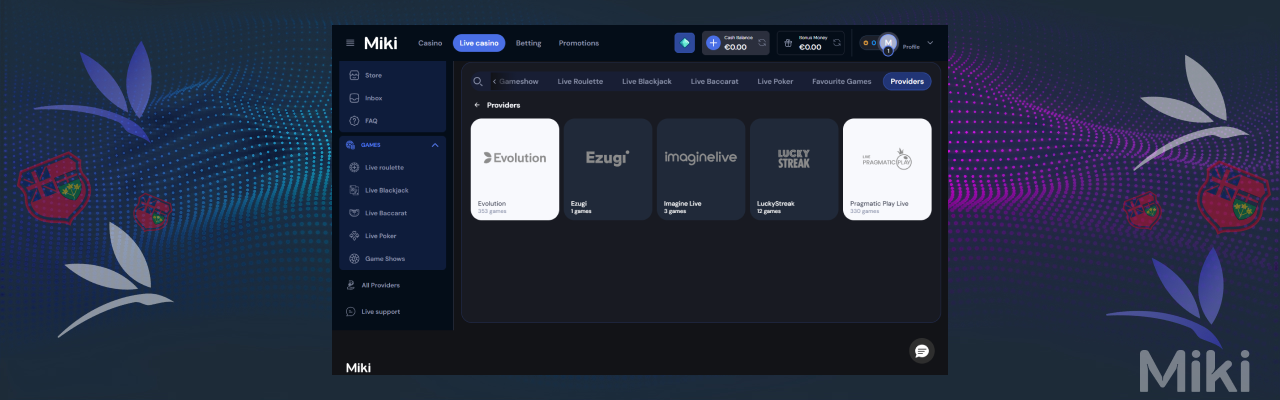Viewport: 1280px width, 400px height.
Task: Click the "3 games" count under Imagine Live
Action: pyautogui.click(x=674, y=211)
